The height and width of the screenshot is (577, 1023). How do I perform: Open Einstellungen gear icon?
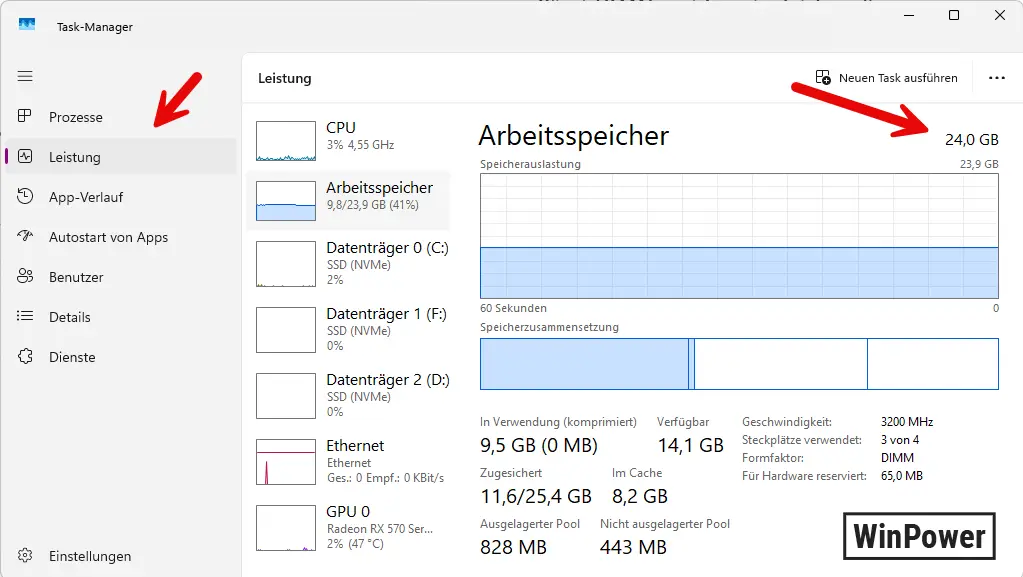point(26,556)
